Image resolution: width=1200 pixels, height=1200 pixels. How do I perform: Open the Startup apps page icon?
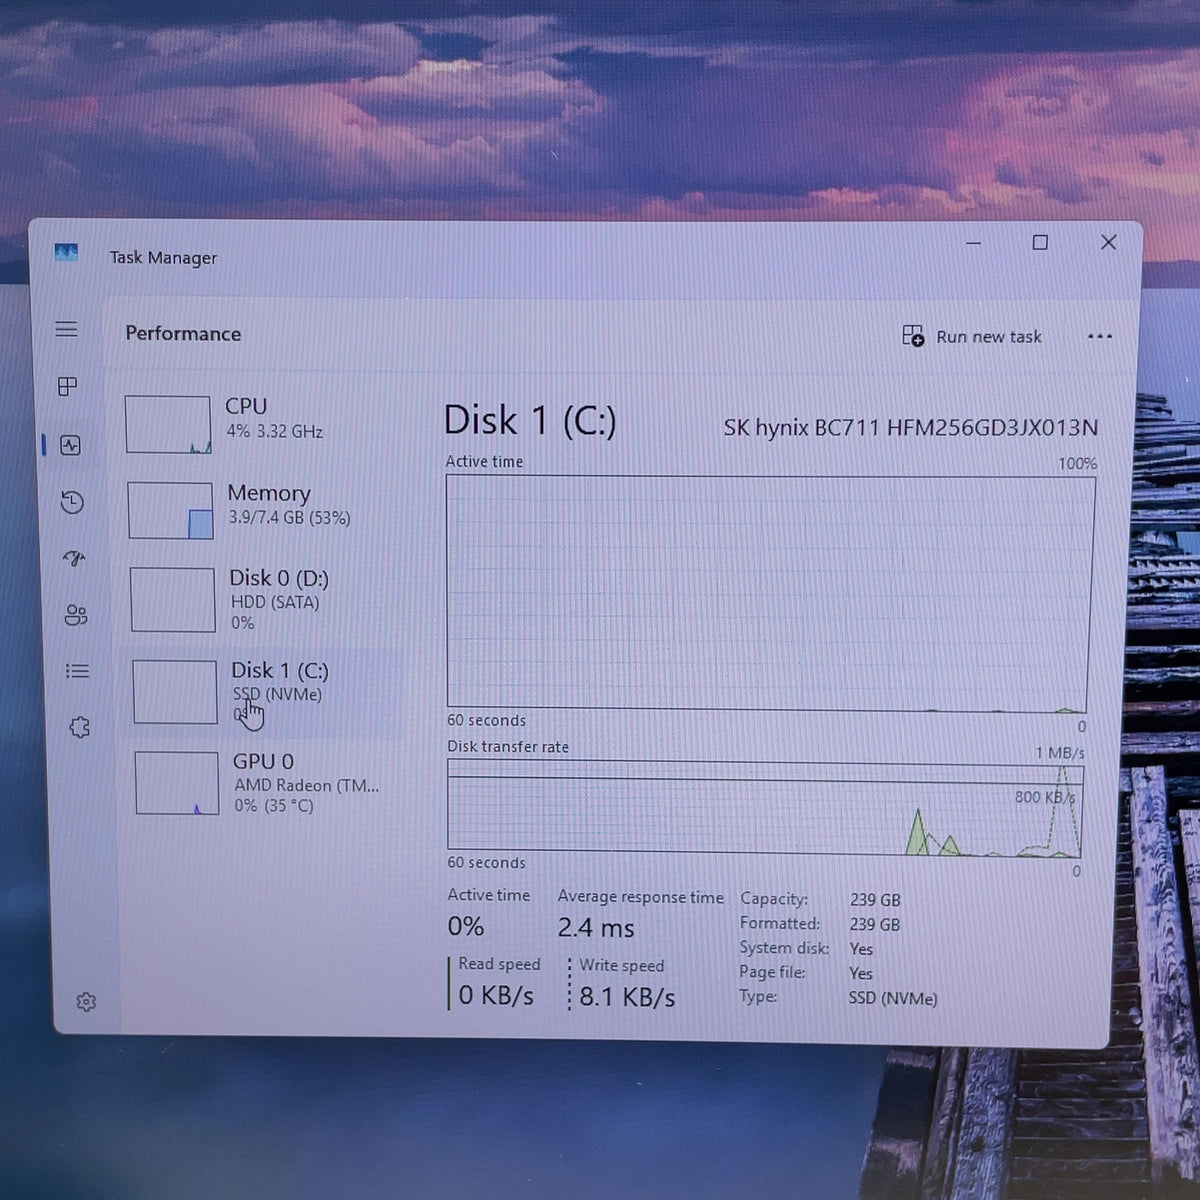coord(74,558)
